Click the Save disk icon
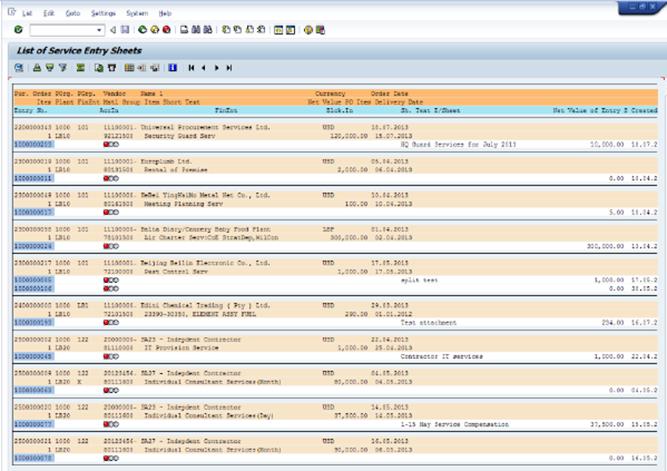 click(125, 31)
